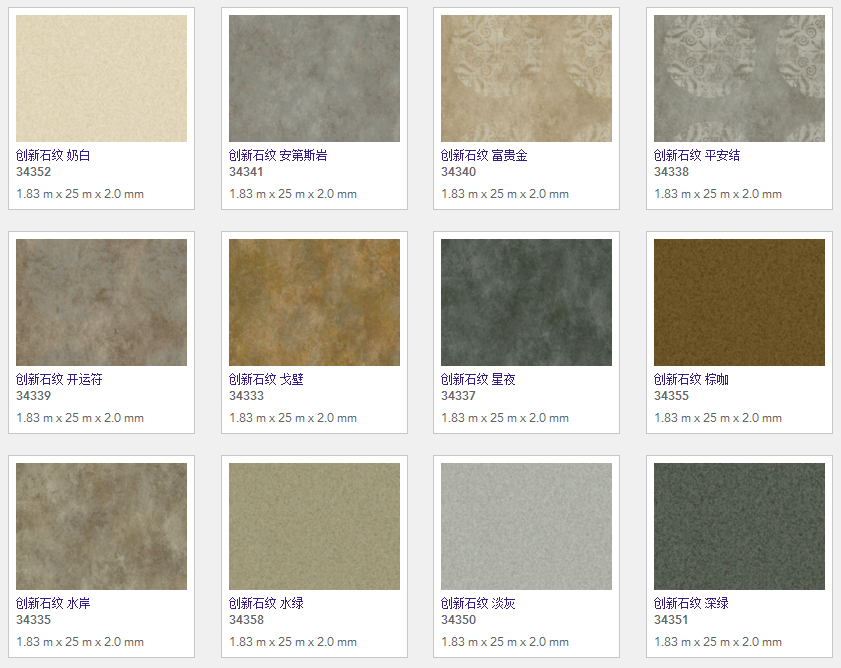Click the 富贵金 patterned gold thumbnail
The image size is (841, 668).
coord(526,78)
